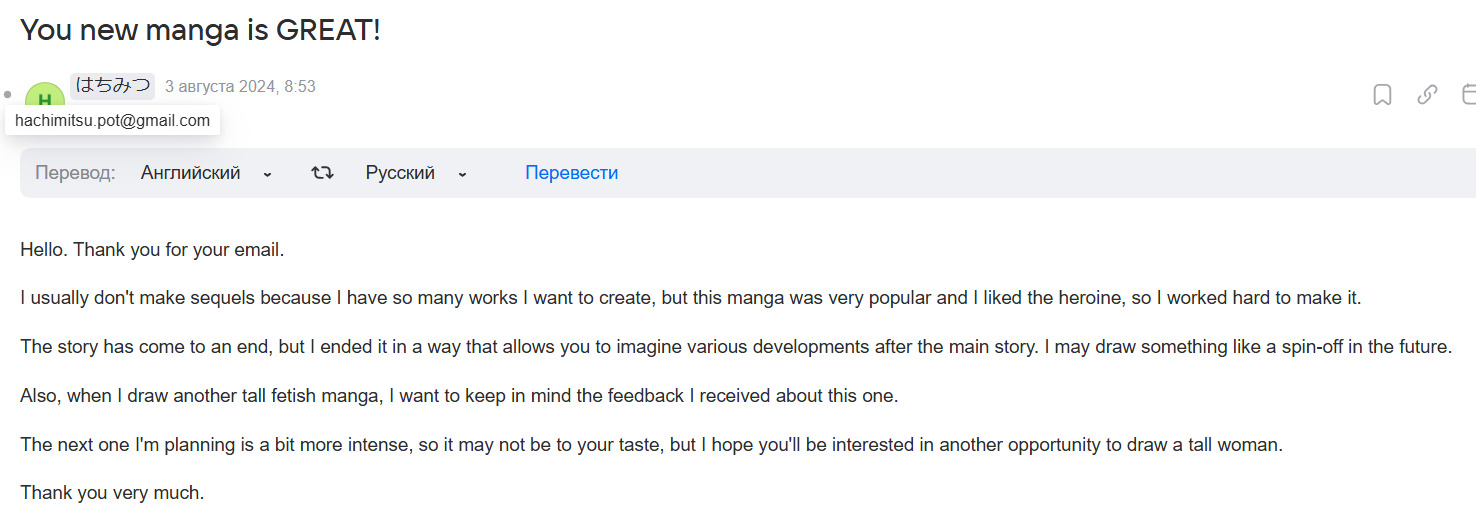Click the sender name はちみつ
The image size is (1476, 522).
pos(112,86)
